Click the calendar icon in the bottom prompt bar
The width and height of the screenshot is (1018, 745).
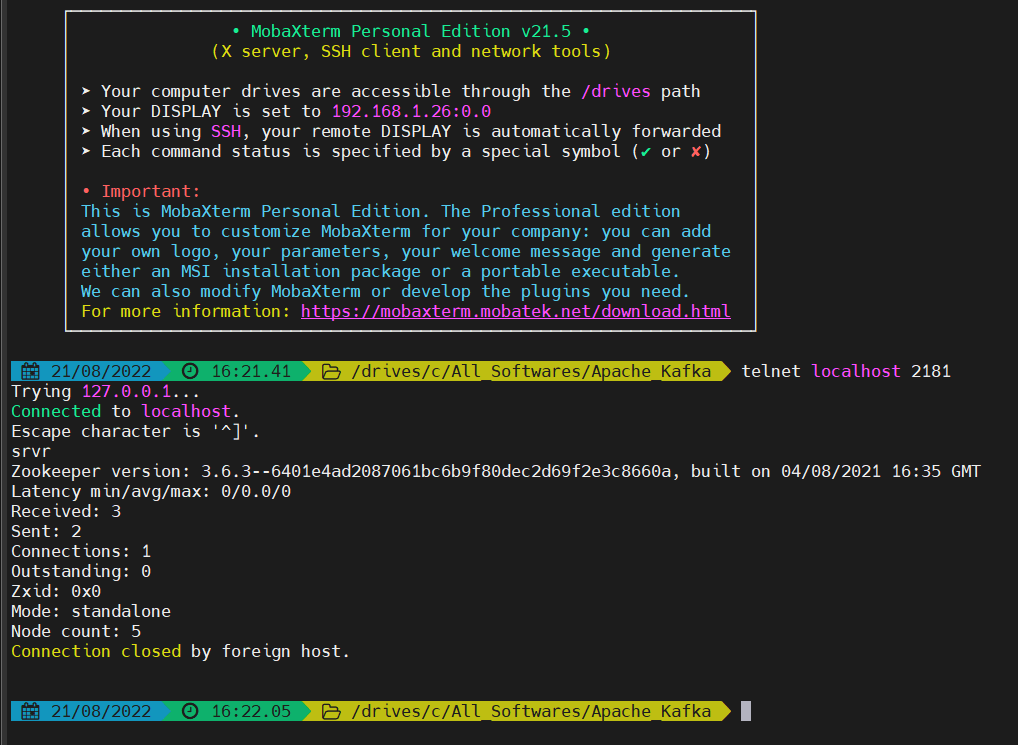[x=30, y=711]
